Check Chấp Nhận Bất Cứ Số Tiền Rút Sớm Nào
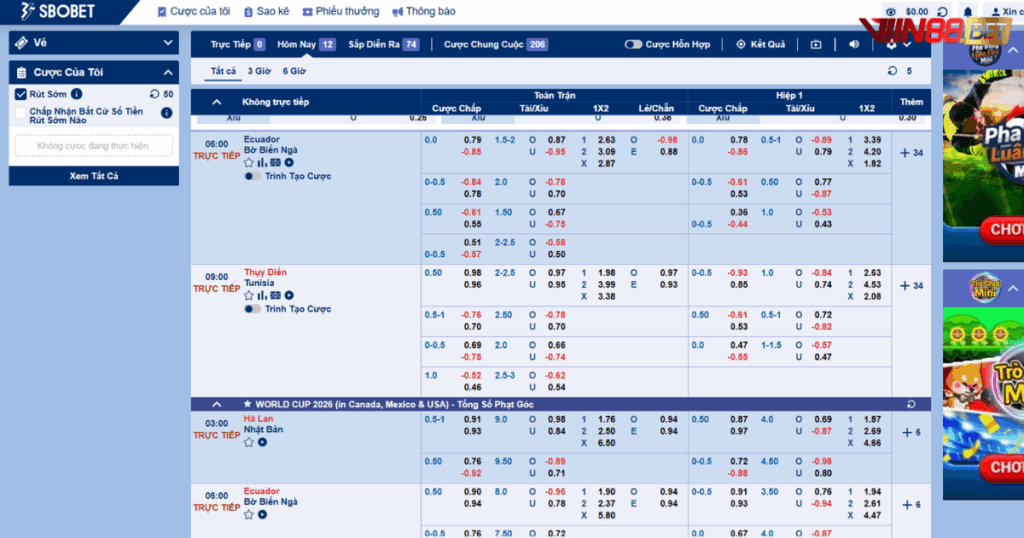This screenshot has width=1024, height=538. coord(20,112)
